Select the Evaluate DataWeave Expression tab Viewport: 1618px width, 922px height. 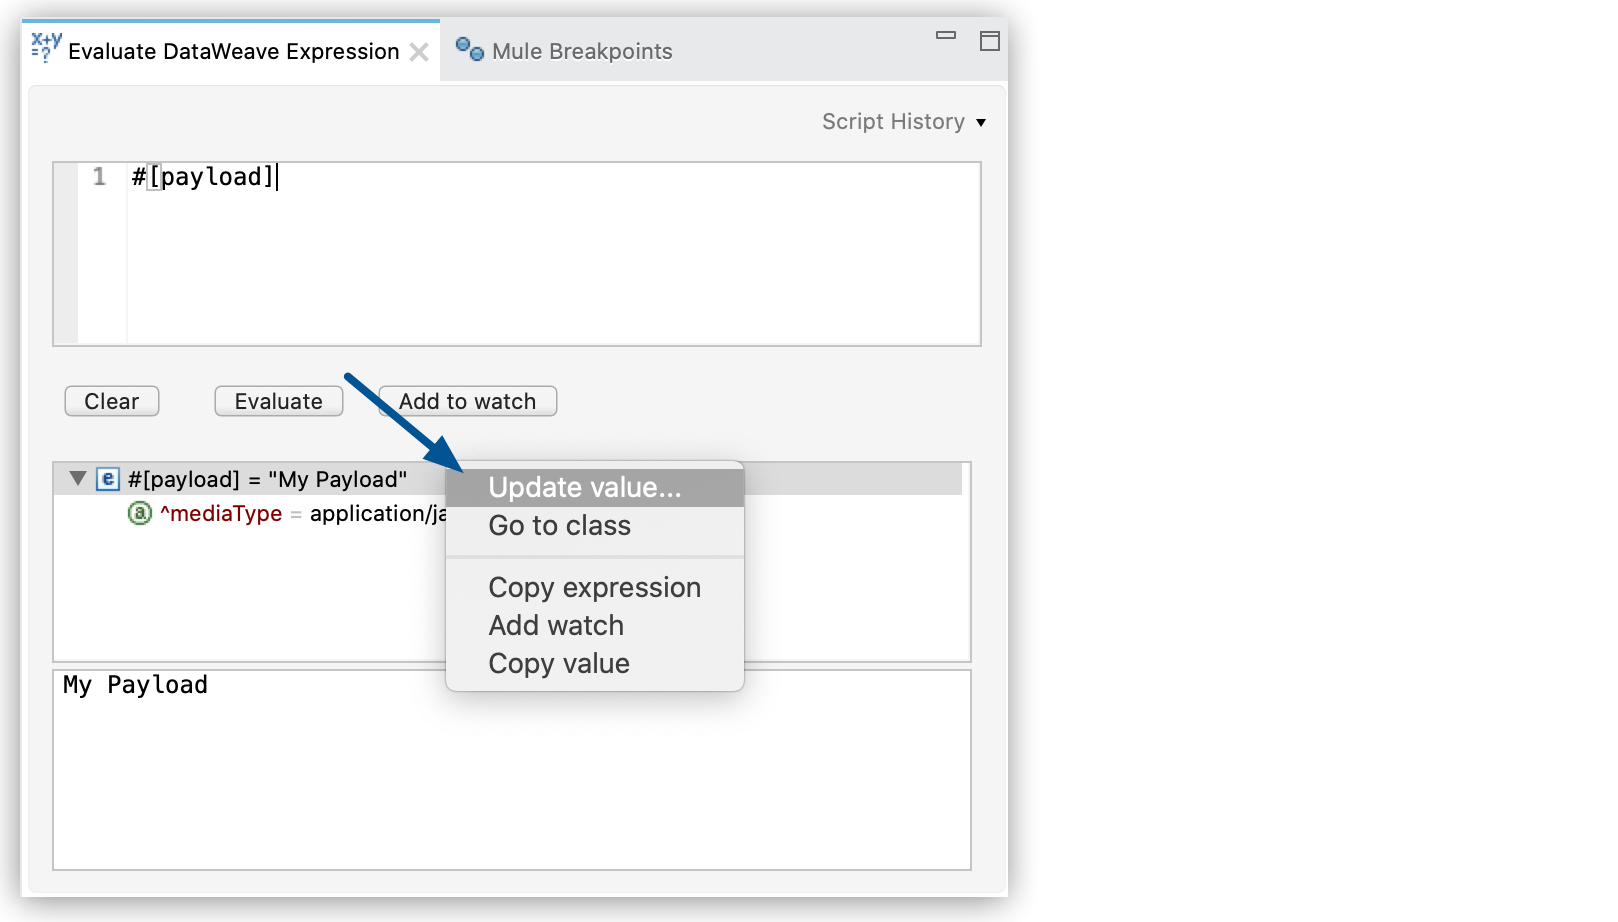[233, 52]
